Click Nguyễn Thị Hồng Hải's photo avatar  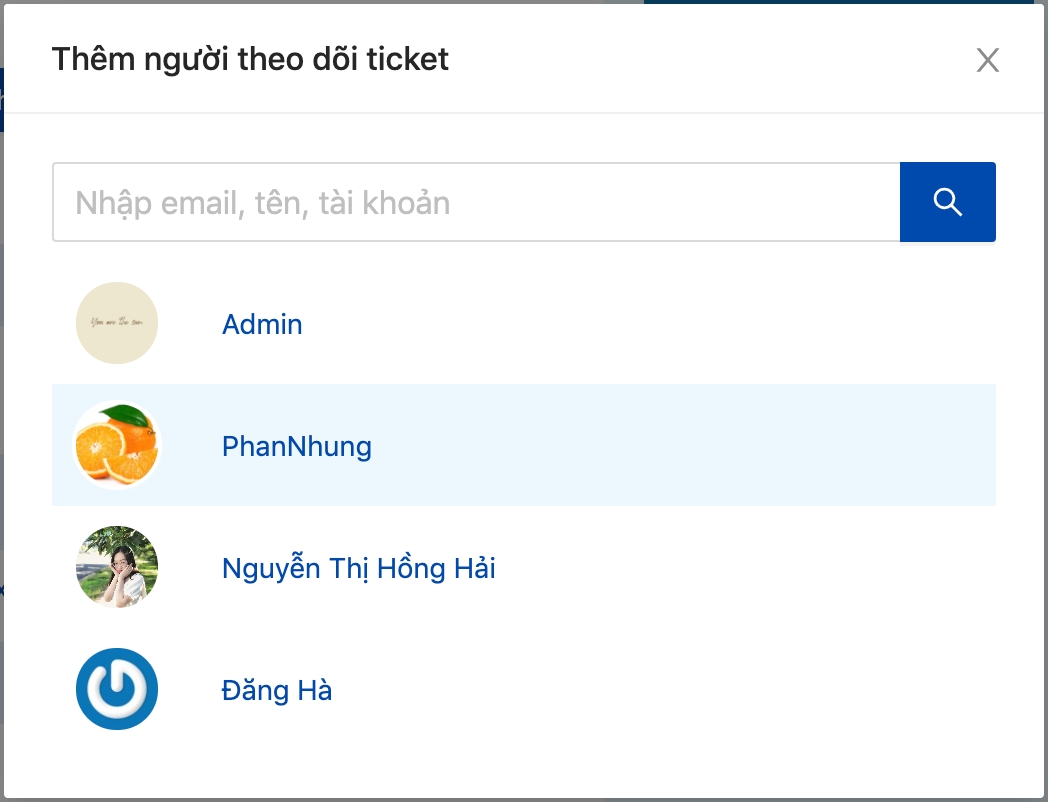tap(117, 568)
